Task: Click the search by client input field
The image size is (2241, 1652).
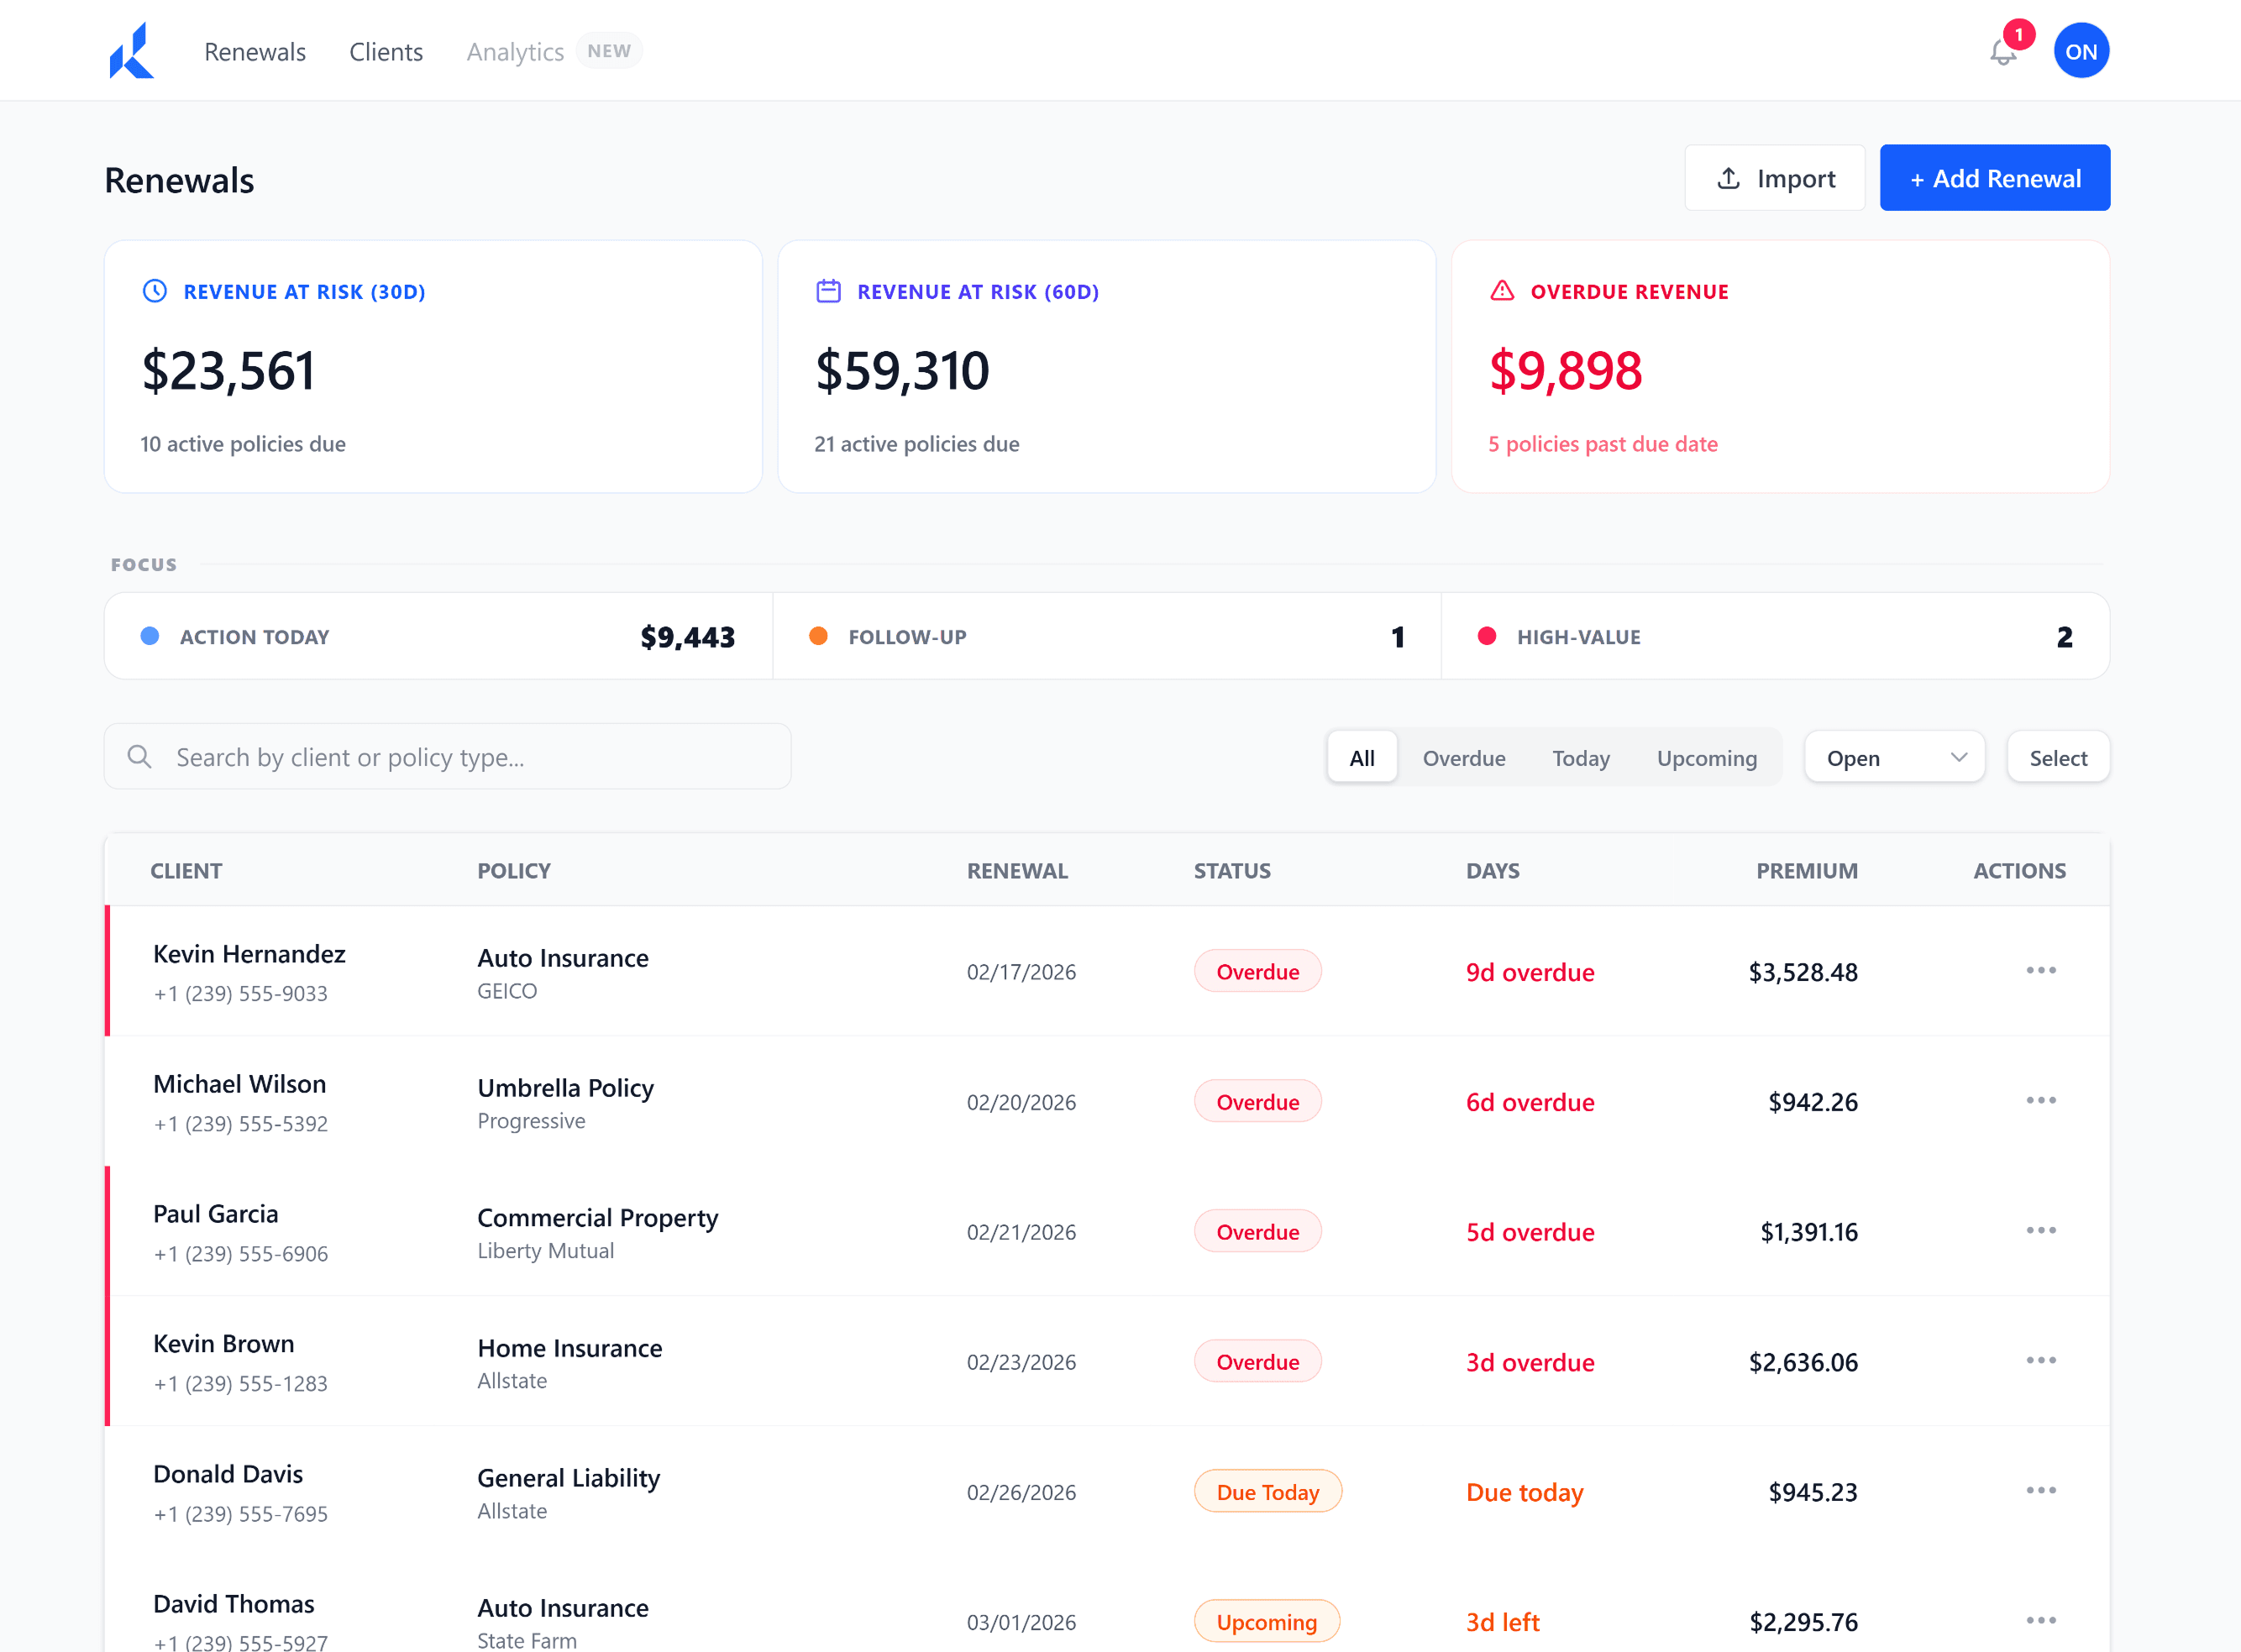Action: 450,757
